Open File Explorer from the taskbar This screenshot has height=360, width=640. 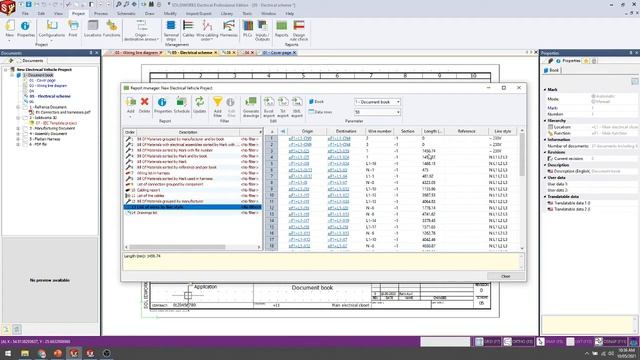click(25, 353)
